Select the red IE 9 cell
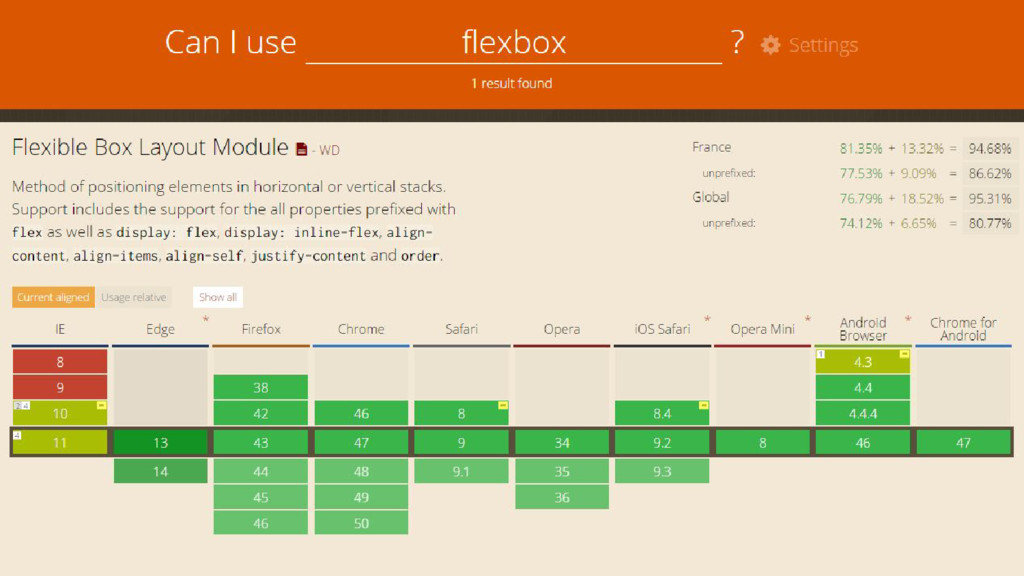Image resolution: width=1024 pixels, height=576 pixels. click(60, 387)
